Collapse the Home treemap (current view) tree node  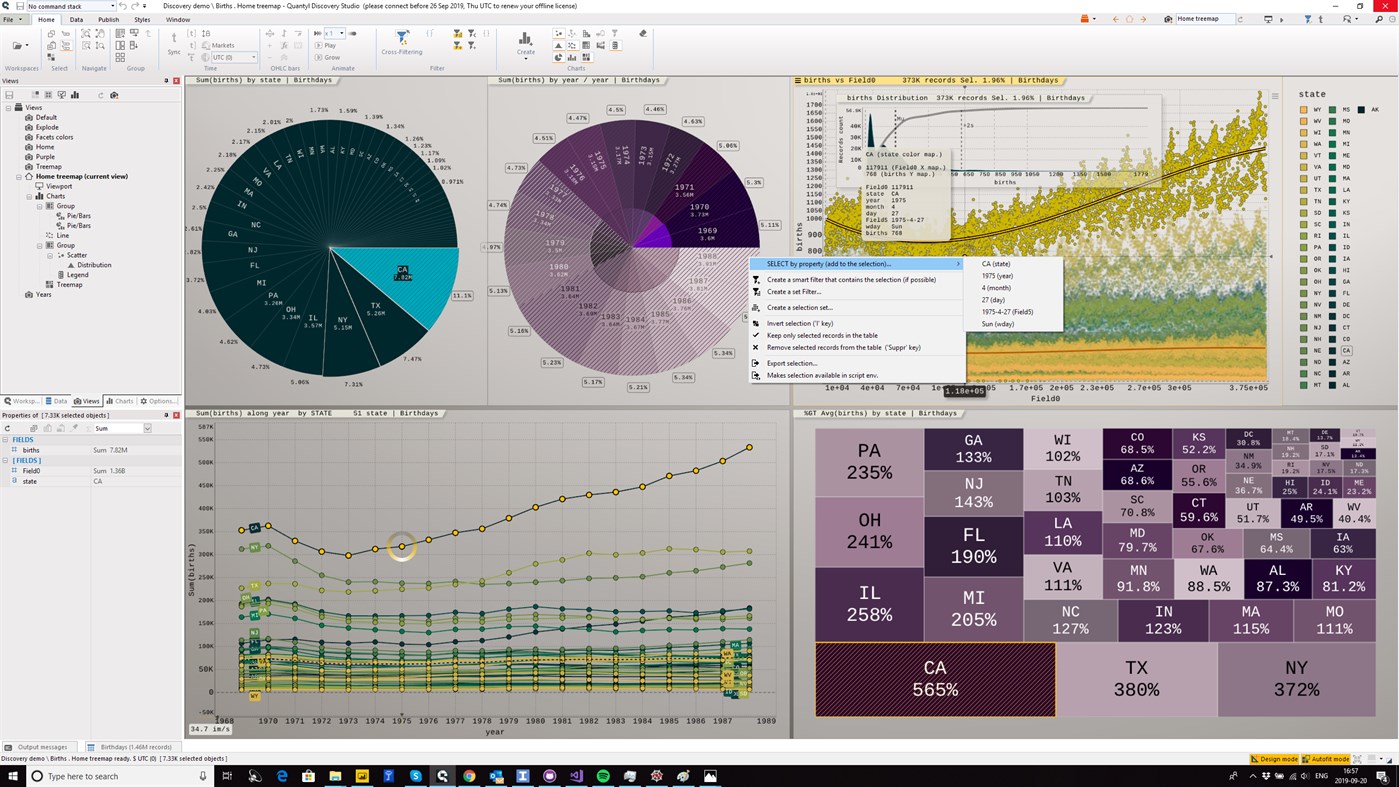click(17, 176)
